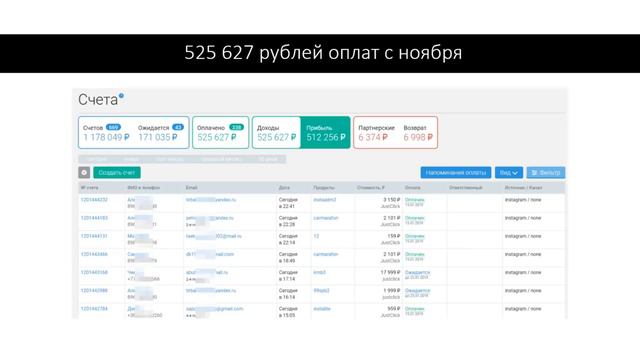
Task: Click the gmail.com email in the 15:05 row
Action: pos(215,309)
